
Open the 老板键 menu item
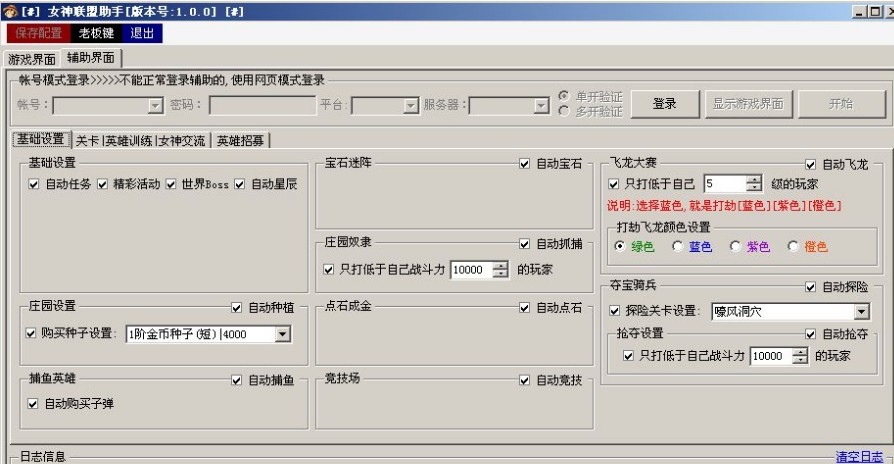point(97,33)
